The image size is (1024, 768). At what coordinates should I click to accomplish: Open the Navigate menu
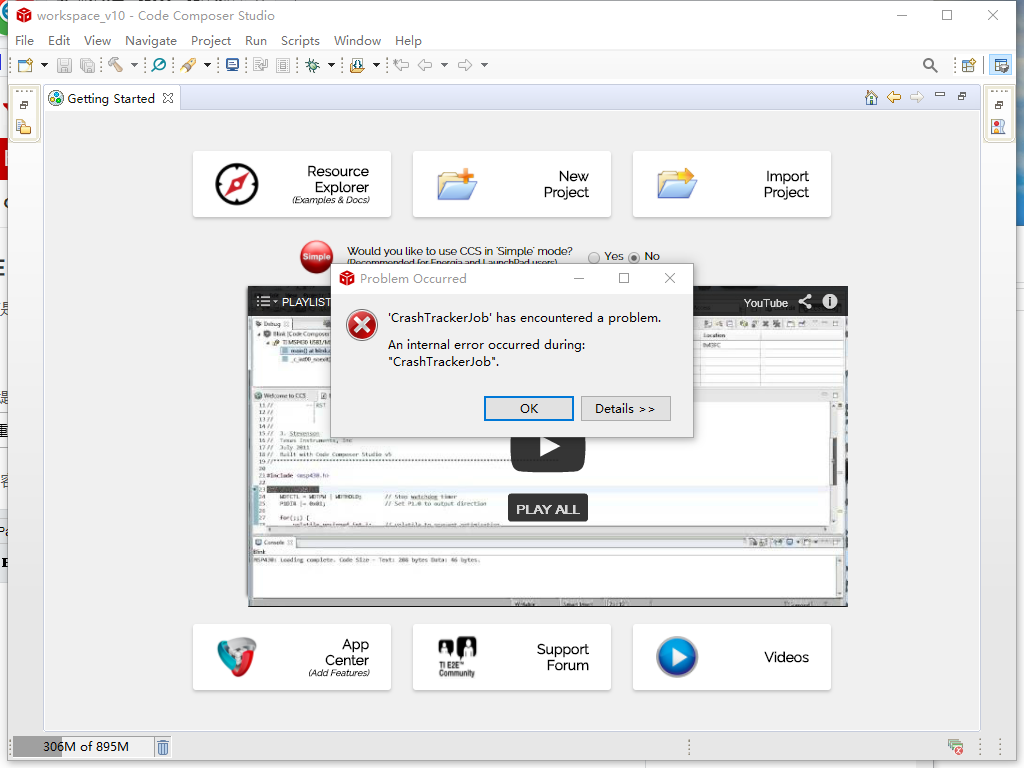point(151,40)
